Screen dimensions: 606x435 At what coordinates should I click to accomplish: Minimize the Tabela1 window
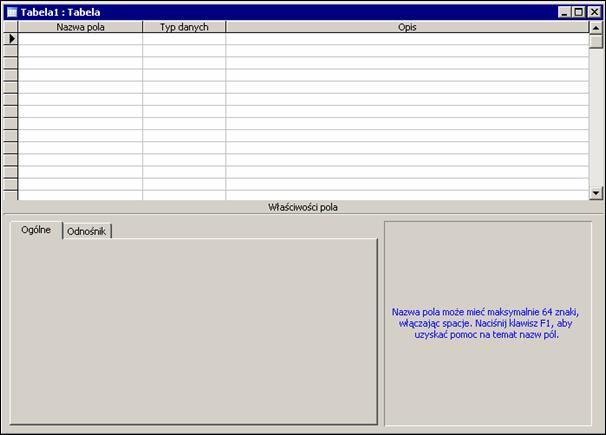pyautogui.click(x=563, y=11)
